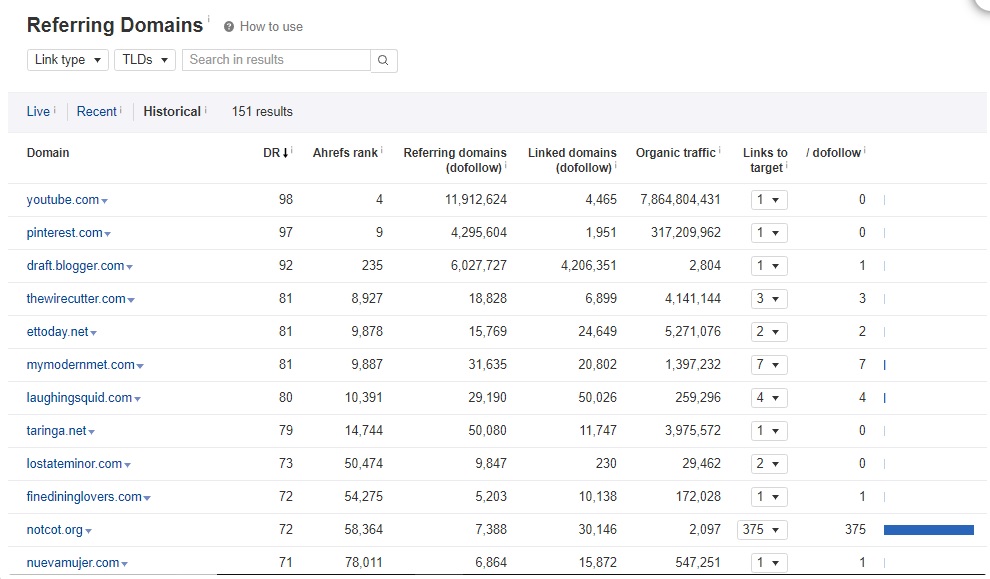Open the nuevamujer.com domain link
This screenshot has width=990, height=579.
(73, 563)
